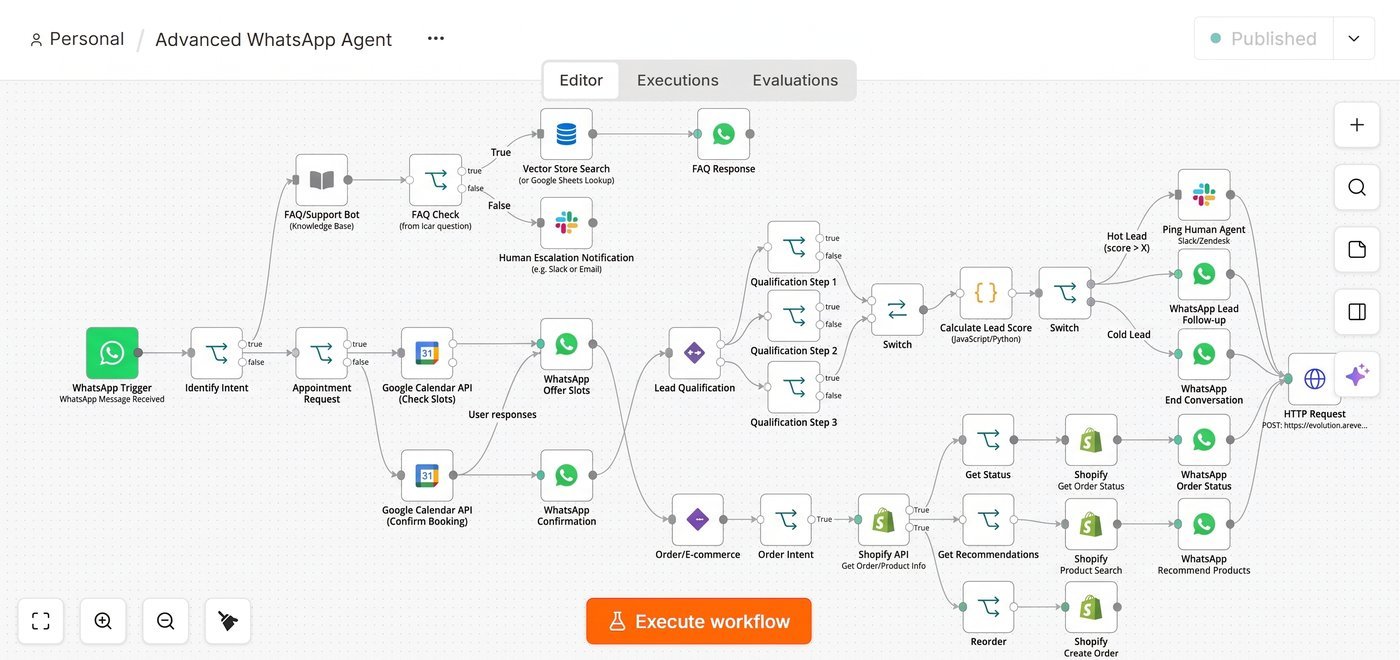The image size is (1400, 660).
Task: Select the FAQ Response WhatsApp node
Action: click(724, 134)
